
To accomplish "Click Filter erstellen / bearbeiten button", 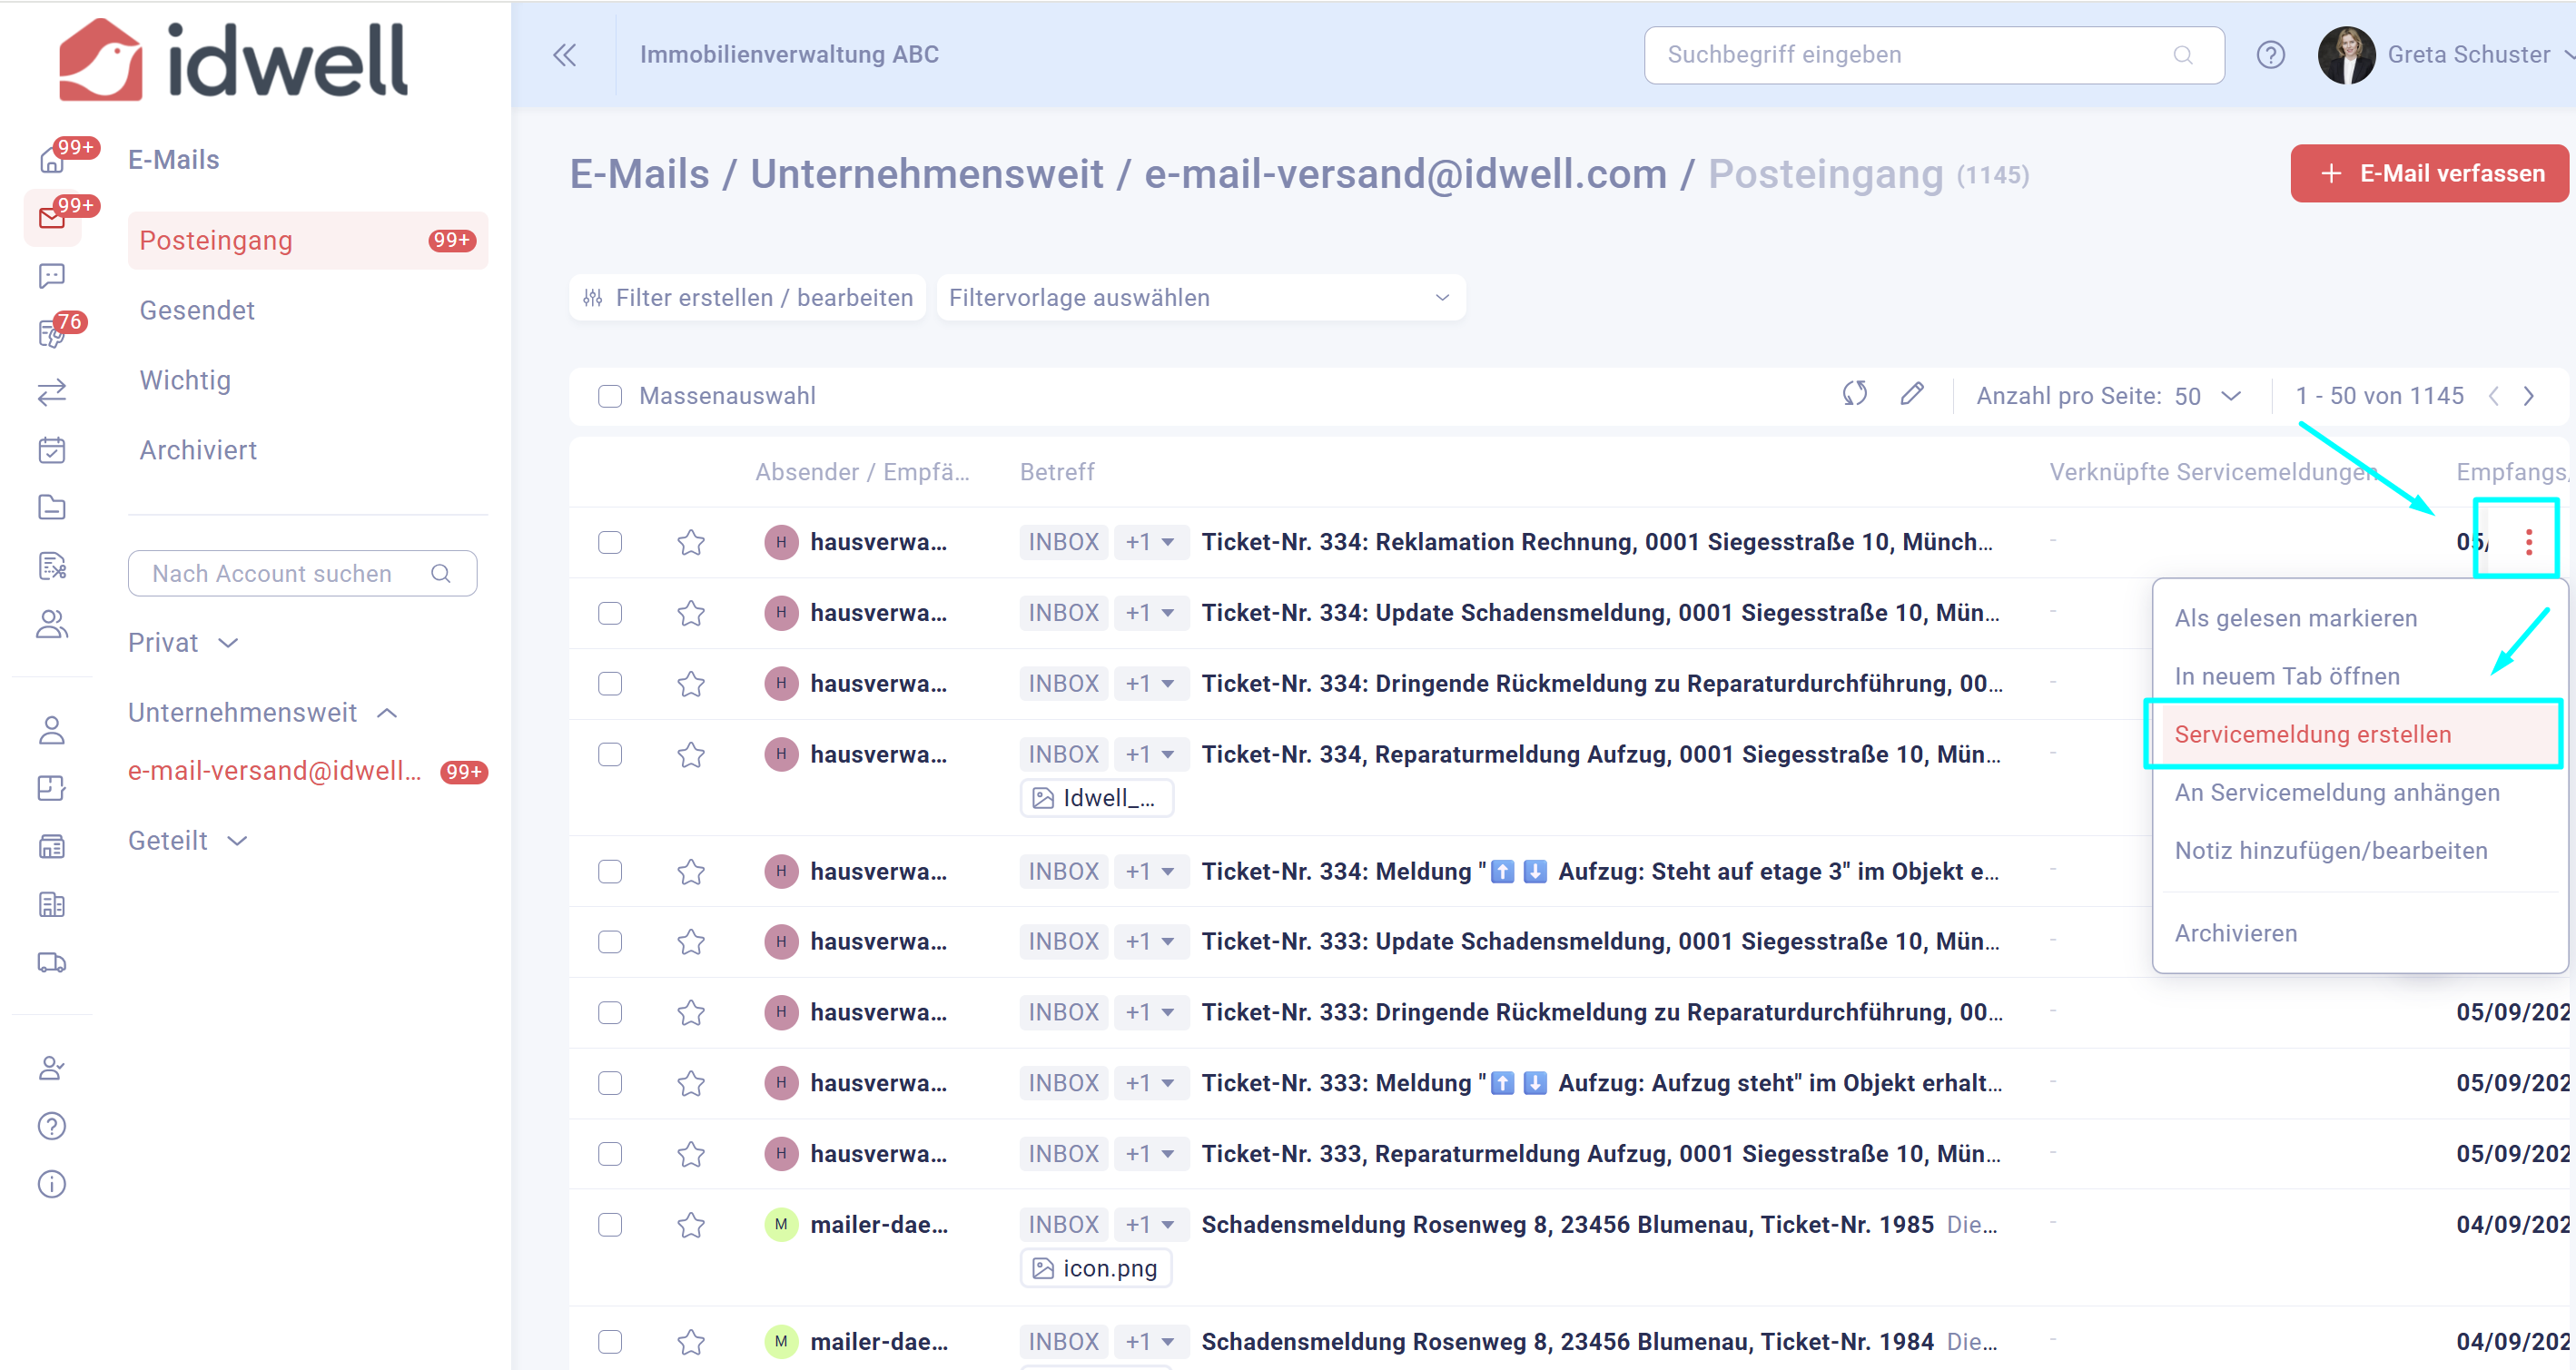I will click(748, 298).
